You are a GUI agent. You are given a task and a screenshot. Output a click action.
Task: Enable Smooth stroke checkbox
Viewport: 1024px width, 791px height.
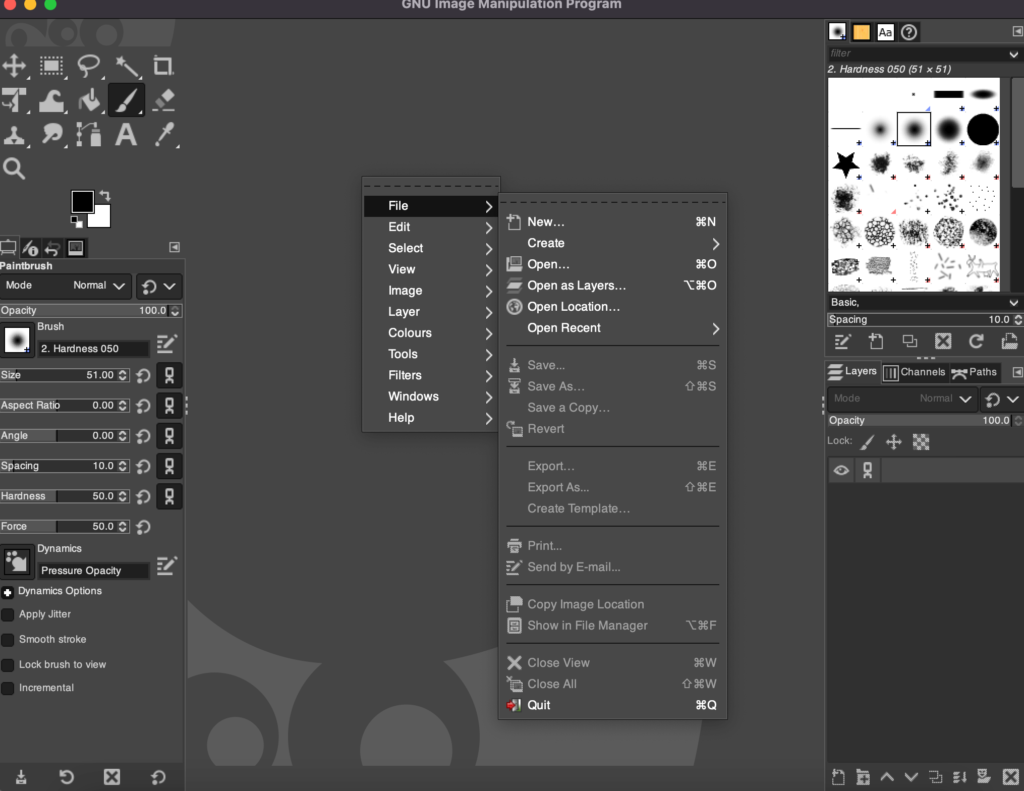click(8, 639)
